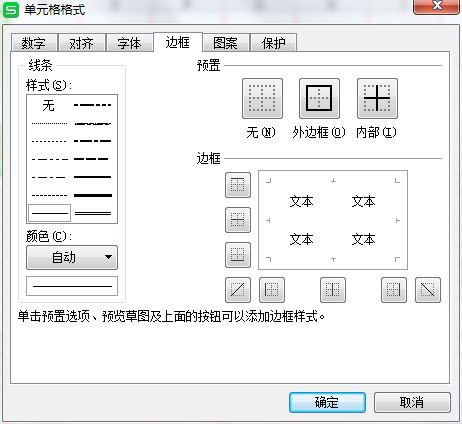Select the fine dotted line style
This screenshot has width=462, height=424.
(49, 123)
